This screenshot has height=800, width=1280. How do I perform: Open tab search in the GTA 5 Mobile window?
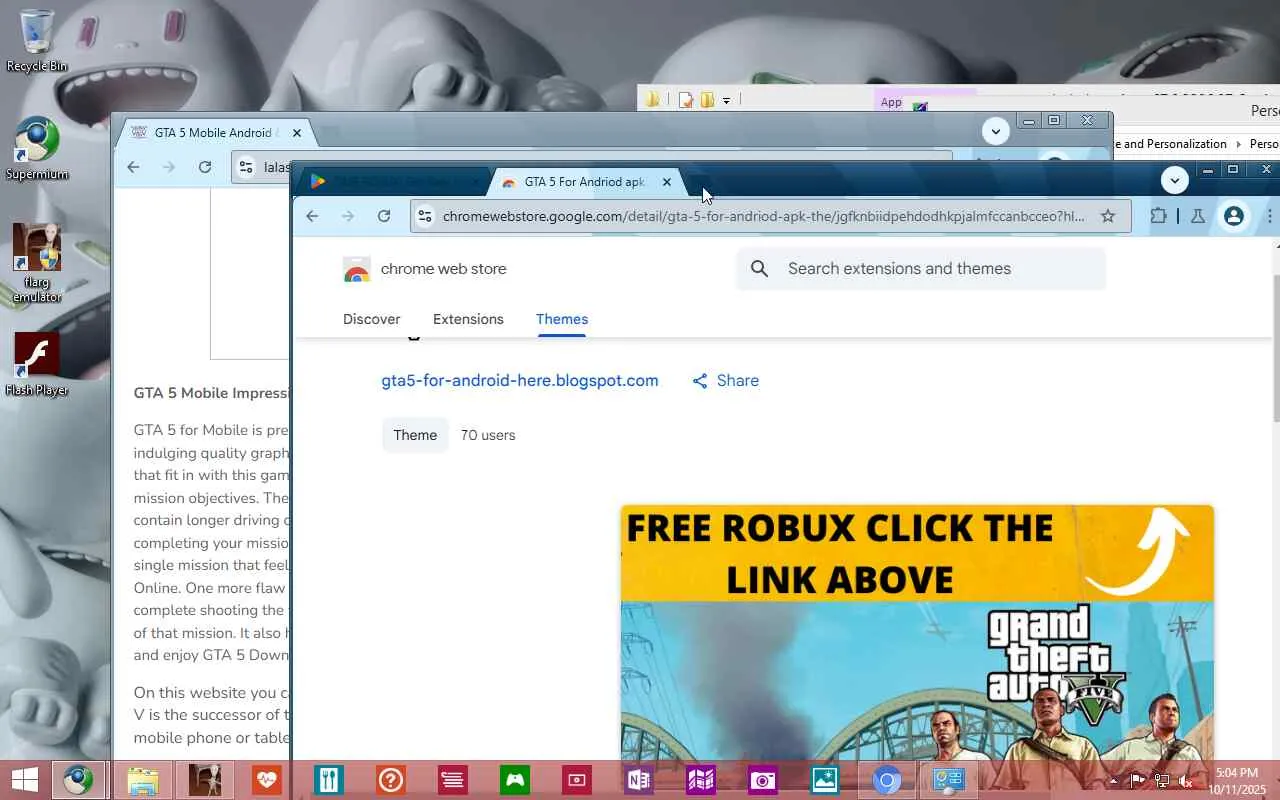click(x=995, y=131)
